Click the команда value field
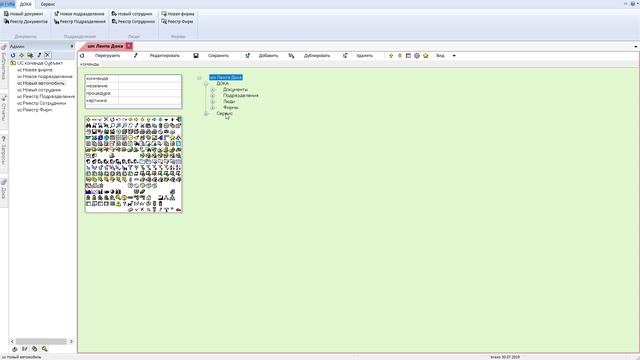Viewport: 640px width, 360px height. coord(150,78)
